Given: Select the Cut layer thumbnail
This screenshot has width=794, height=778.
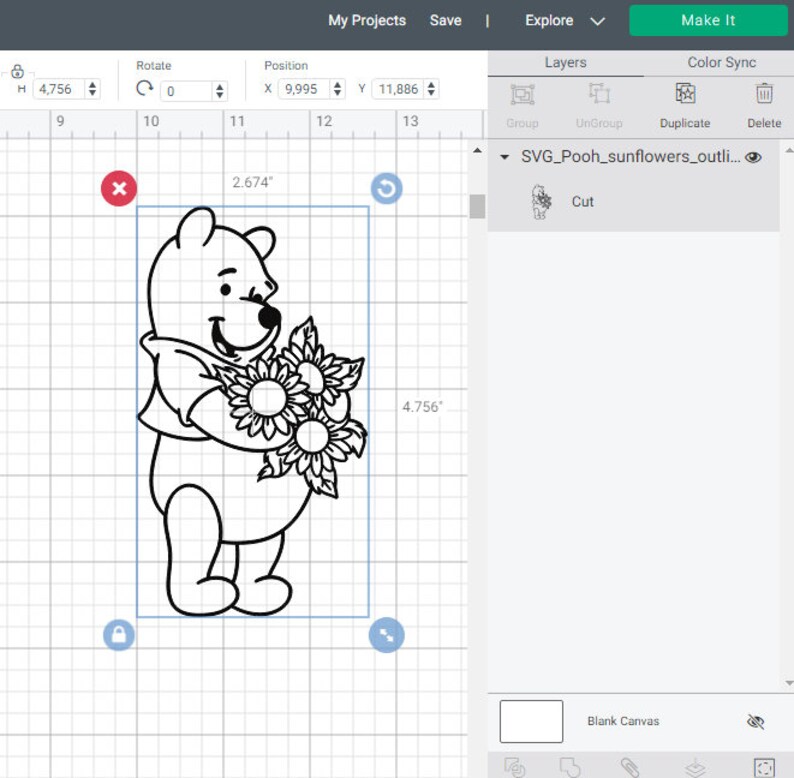Looking at the screenshot, I should 541,202.
